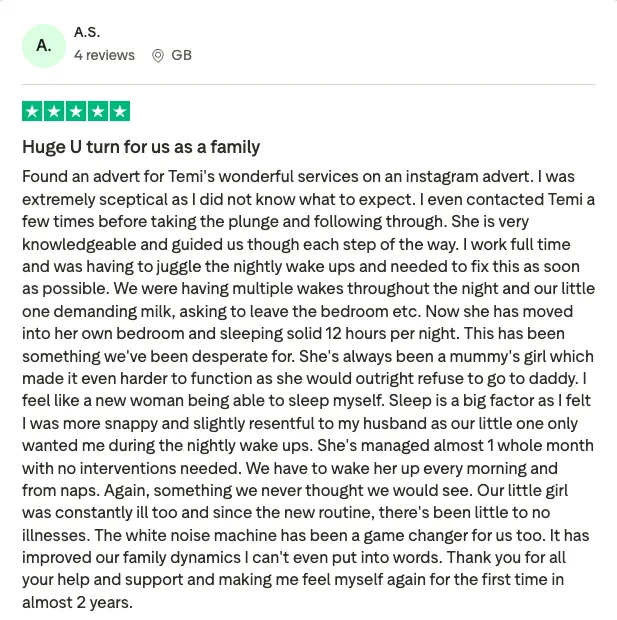Select the fourth green rating star
617x620 pixels.
pos(98,111)
